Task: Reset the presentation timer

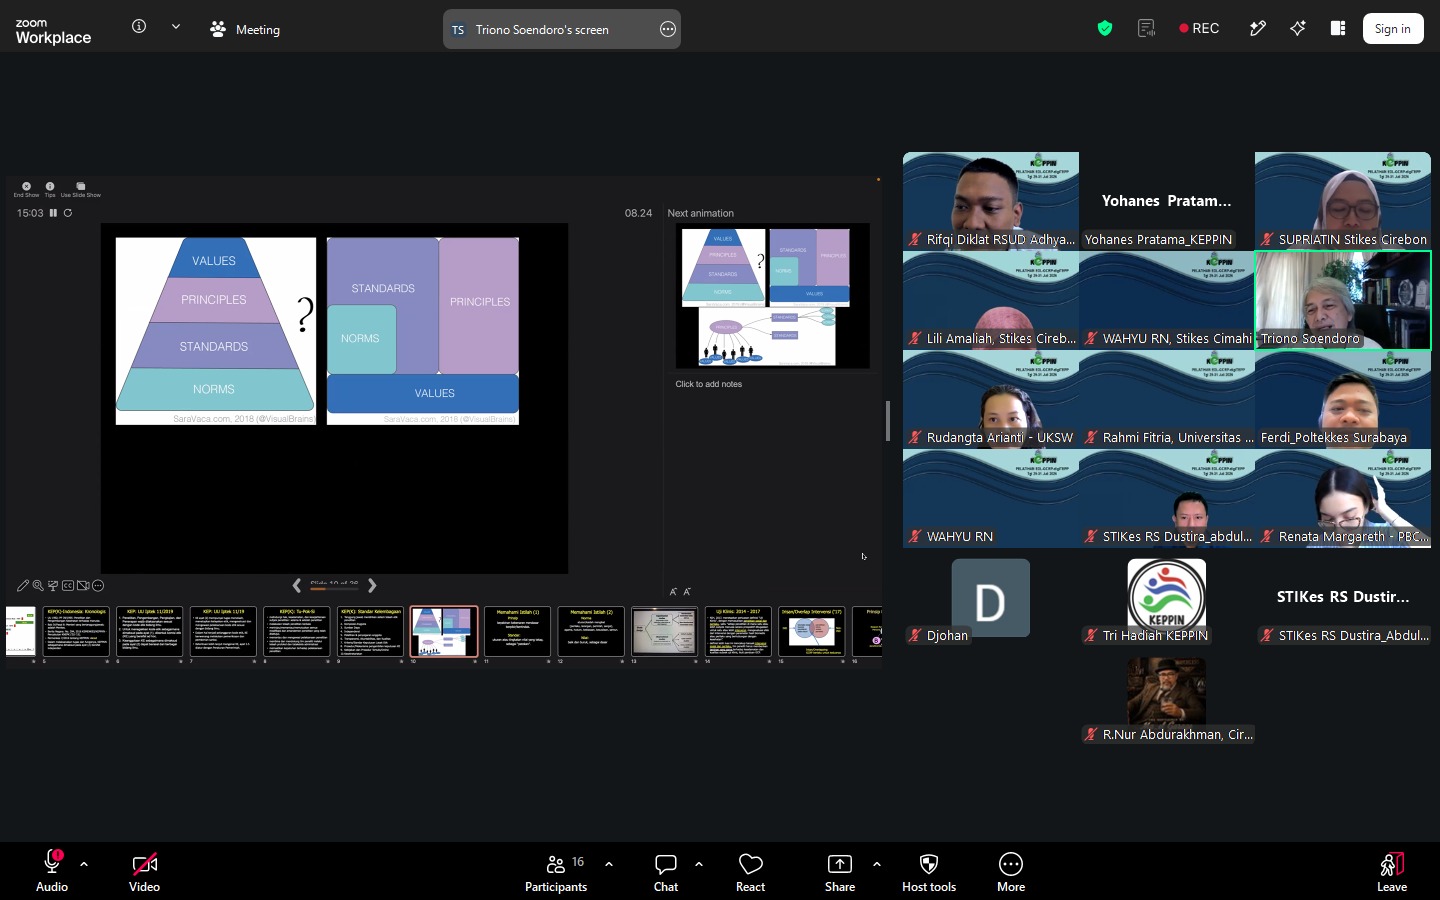Action: (x=68, y=213)
